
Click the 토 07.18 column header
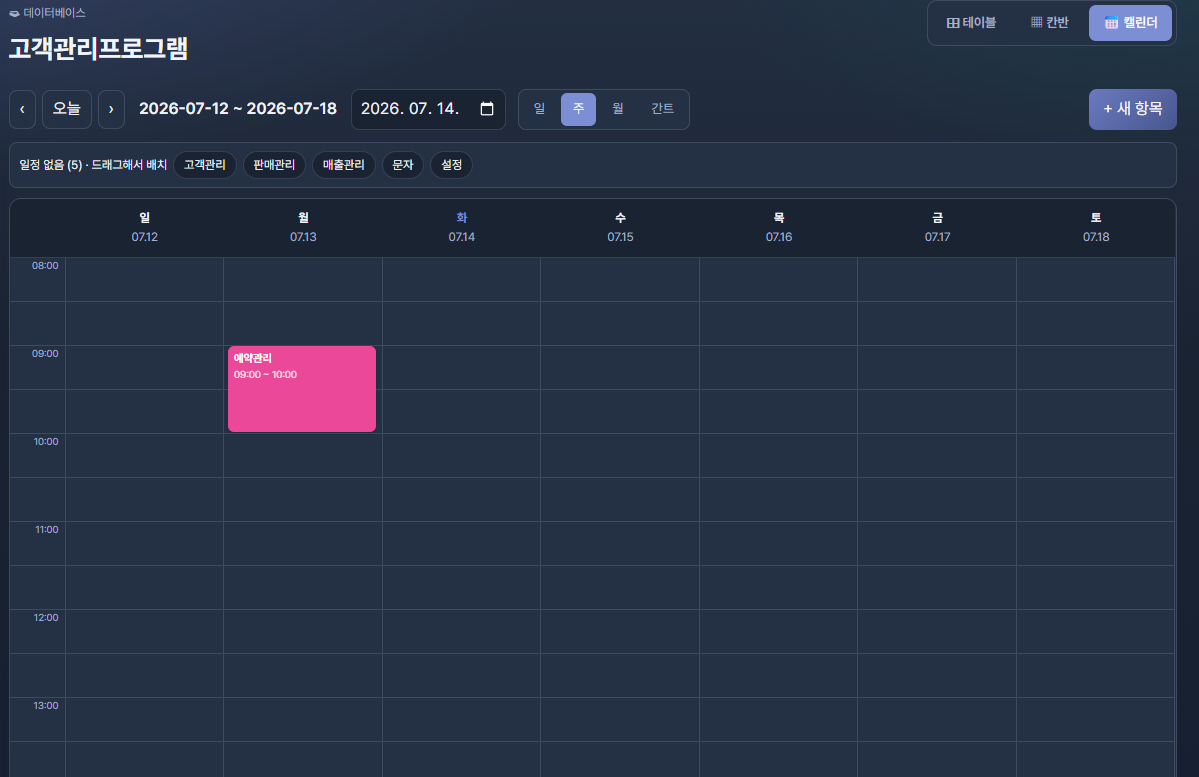click(x=1096, y=227)
